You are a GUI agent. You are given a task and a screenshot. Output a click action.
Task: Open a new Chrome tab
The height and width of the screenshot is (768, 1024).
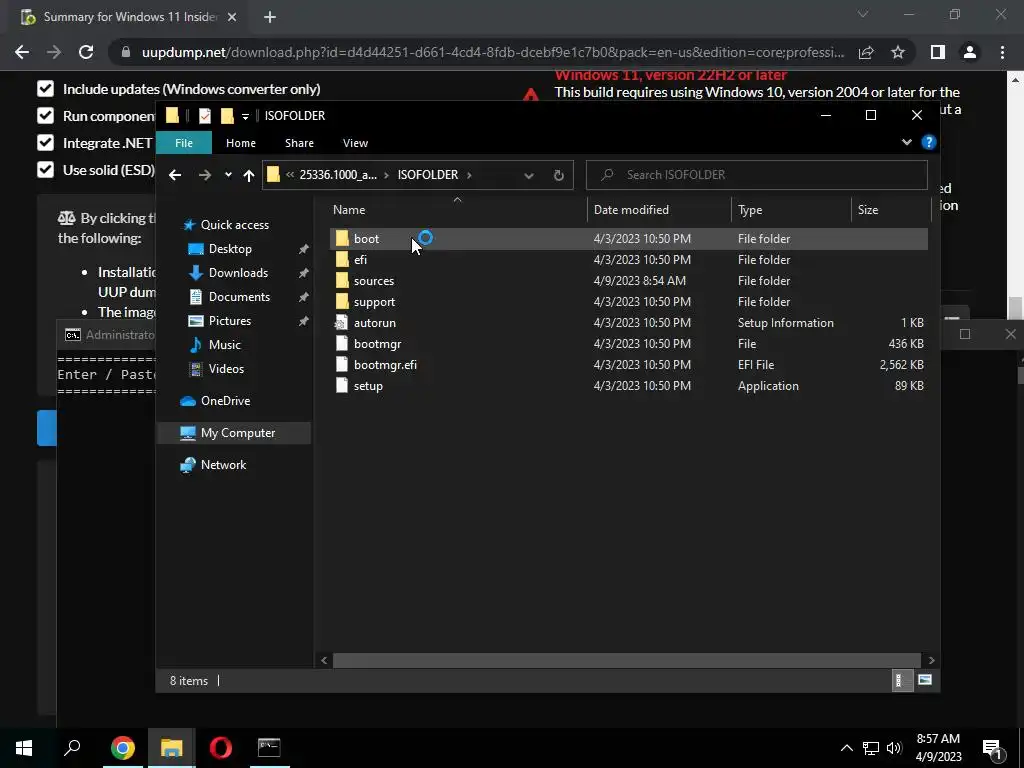[x=270, y=17]
